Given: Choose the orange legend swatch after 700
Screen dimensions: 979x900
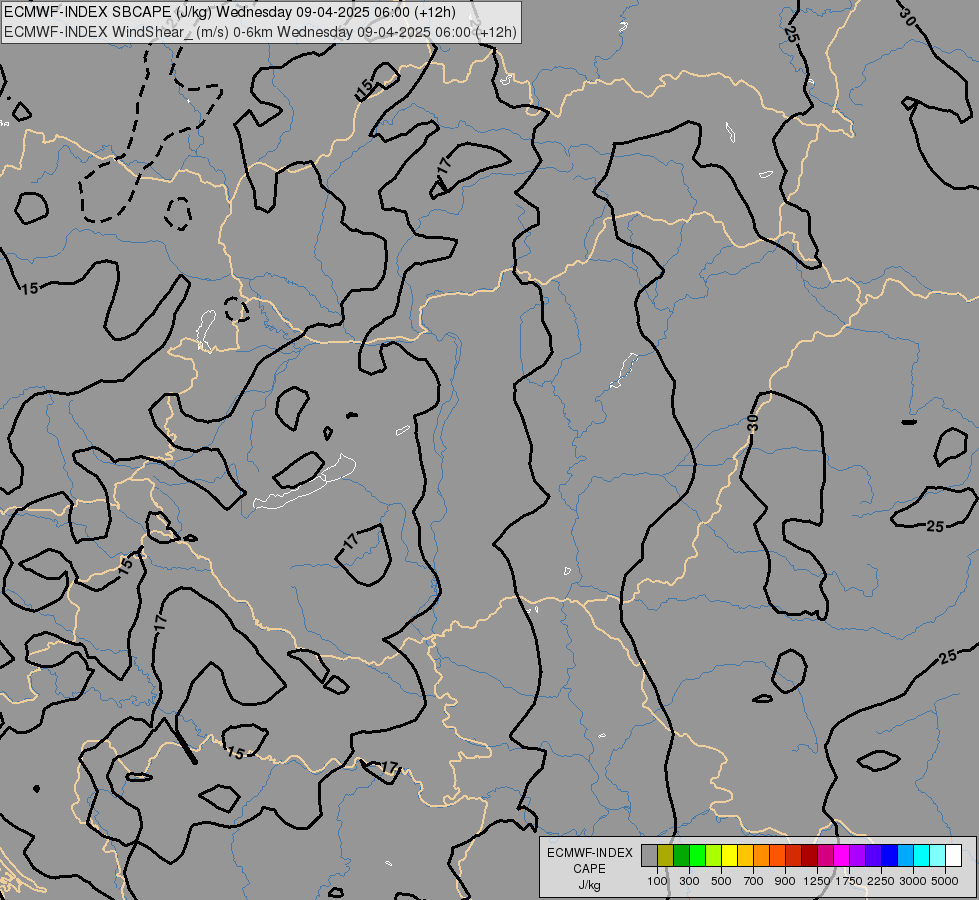Looking at the screenshot, I should coord(762,855).
